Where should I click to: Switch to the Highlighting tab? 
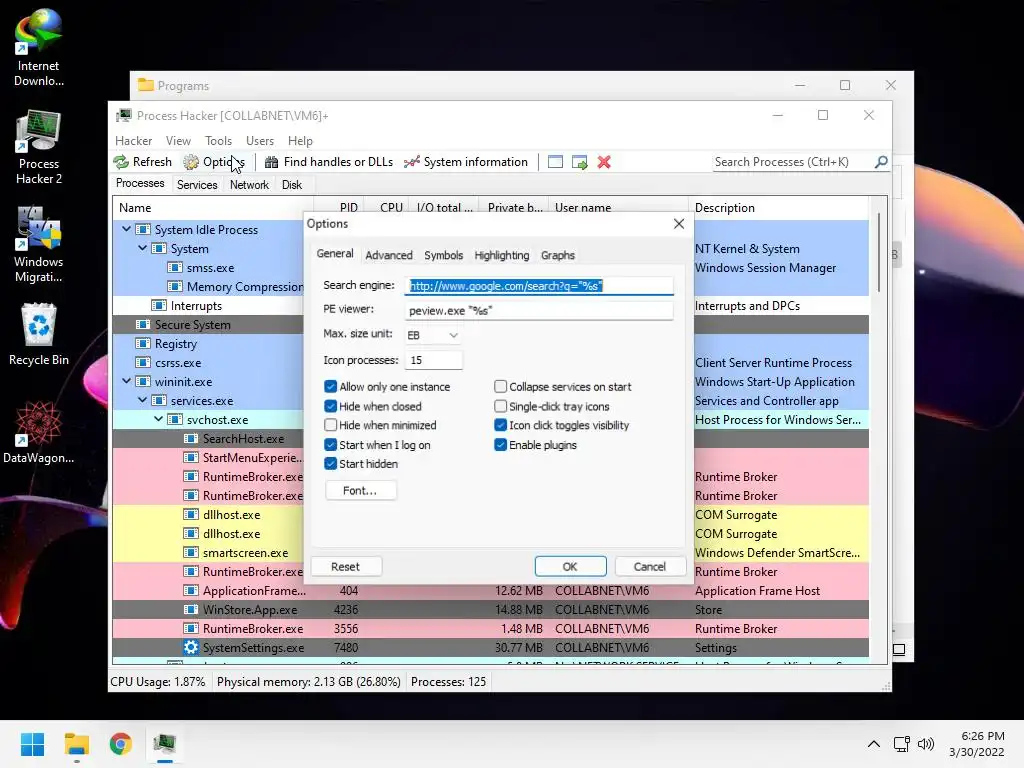[x=502, y=255]
